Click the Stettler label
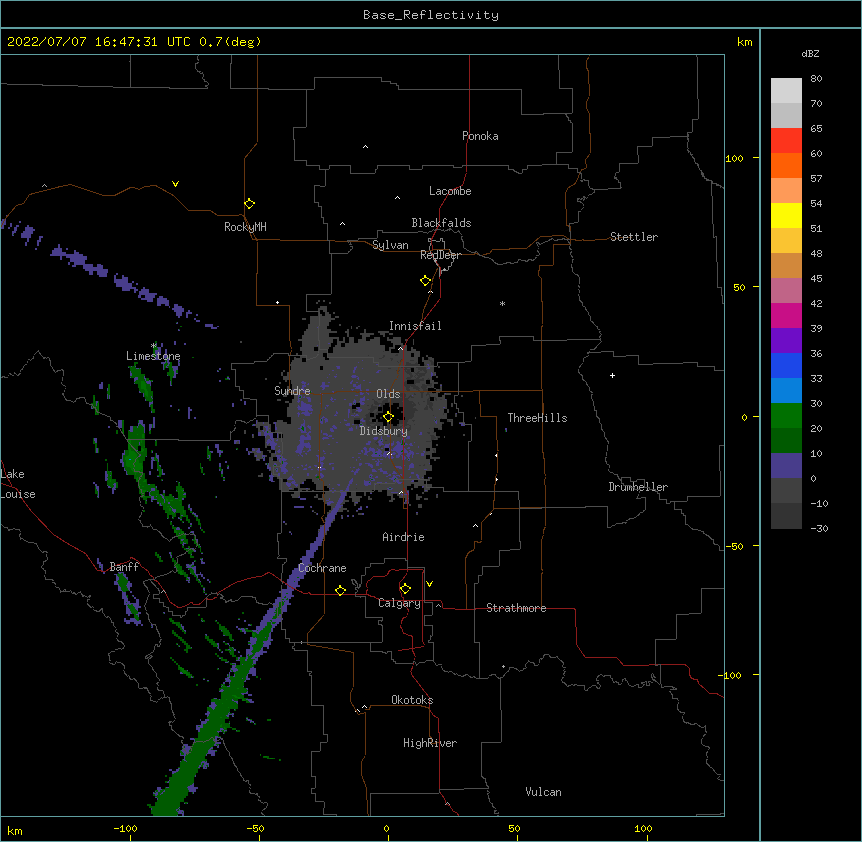862x842 pixels. point(634,237)
